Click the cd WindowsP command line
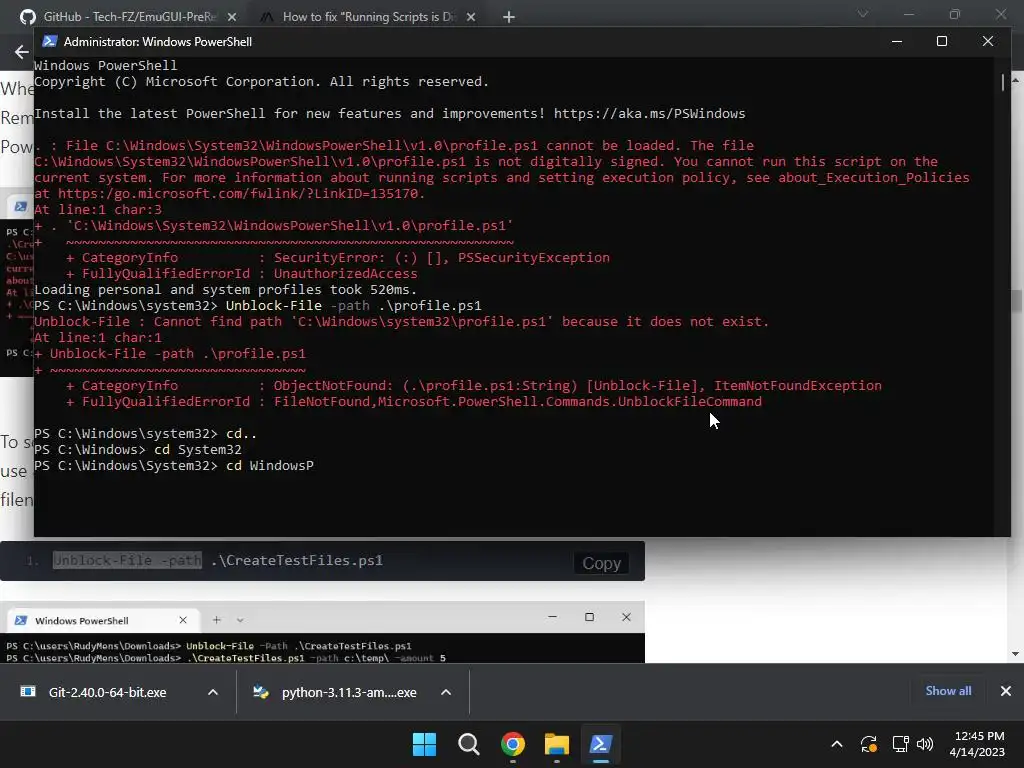The width and height of the screenshot is (1024, 768). tap(174, 466)
